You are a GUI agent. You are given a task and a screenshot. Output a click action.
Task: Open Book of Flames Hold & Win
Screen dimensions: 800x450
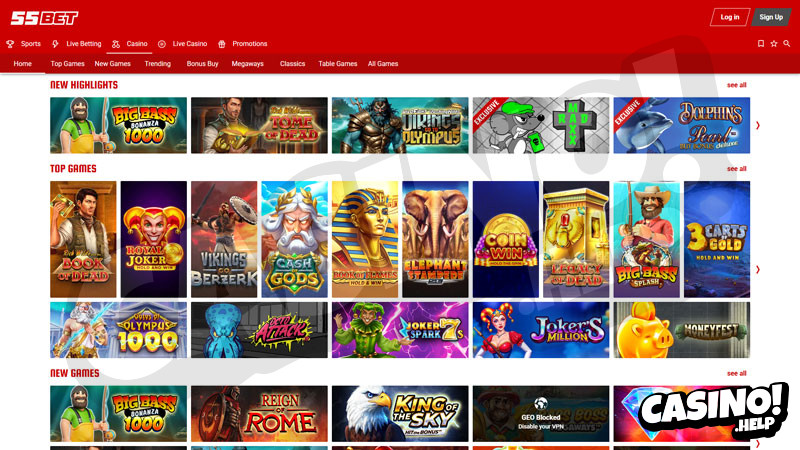click(365, 239)
